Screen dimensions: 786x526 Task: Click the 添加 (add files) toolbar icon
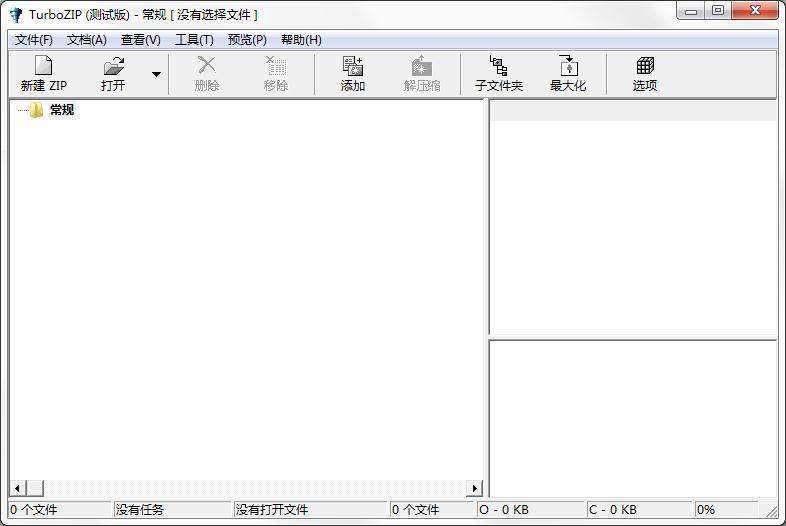click(x=353, y=66)
